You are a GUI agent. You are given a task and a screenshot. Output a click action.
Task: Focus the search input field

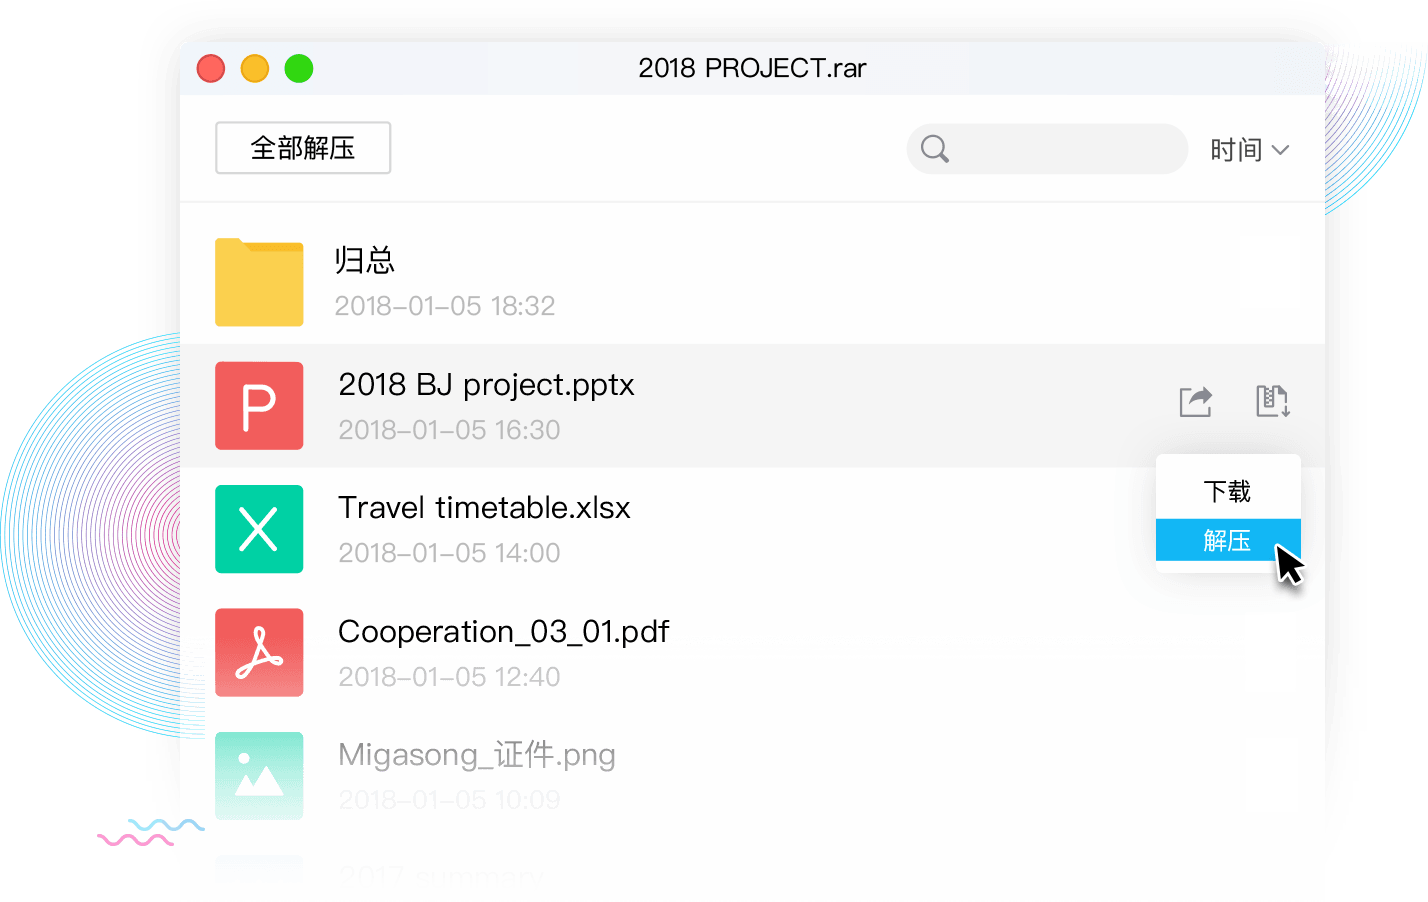[1065, 149]
